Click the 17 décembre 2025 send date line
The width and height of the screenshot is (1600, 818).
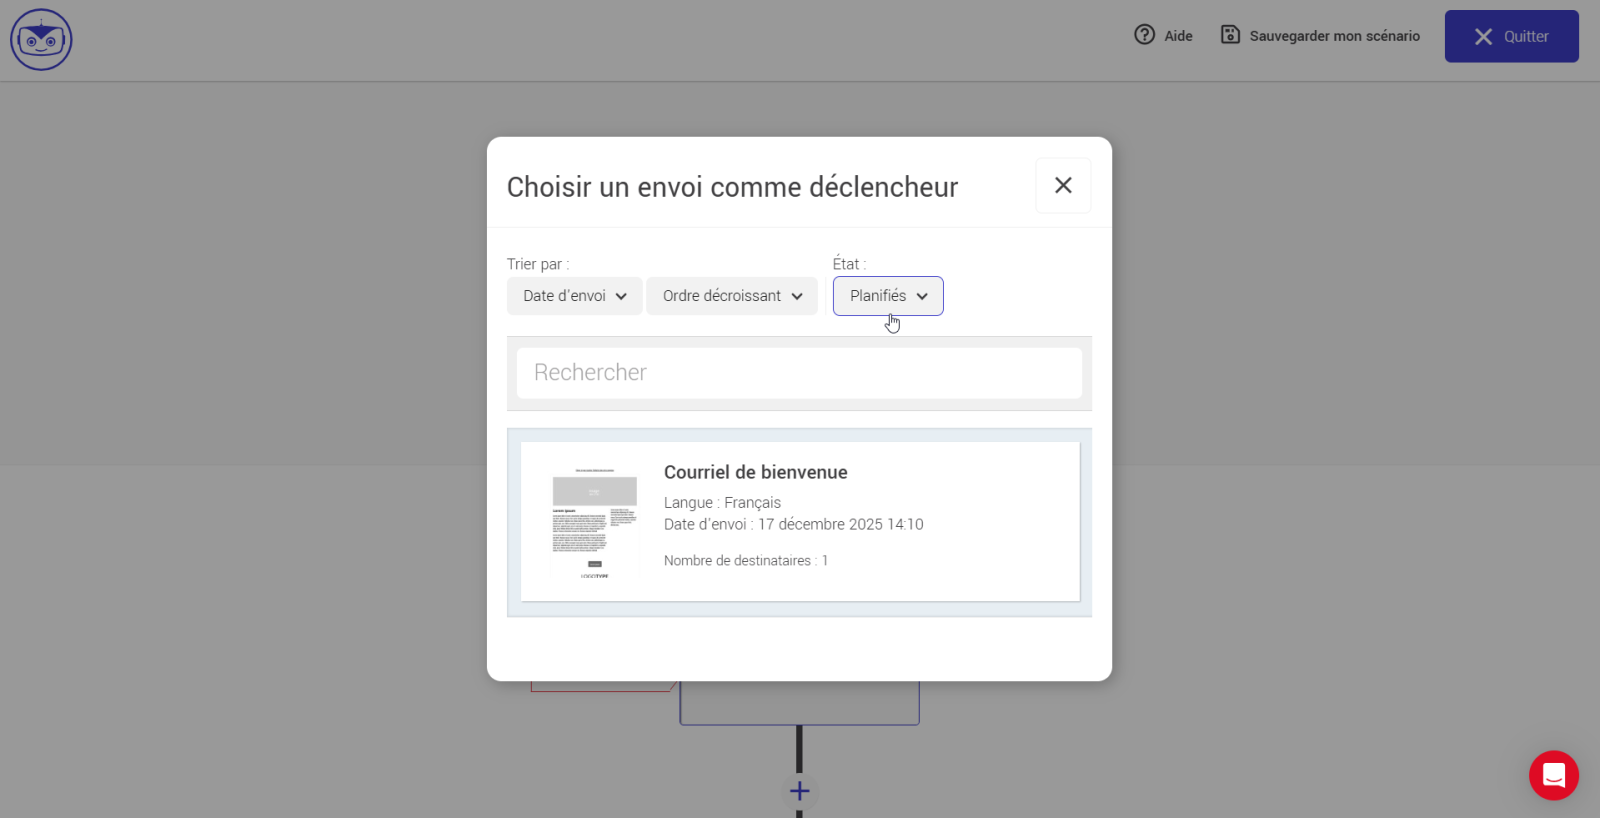click(x=793, y=524)
